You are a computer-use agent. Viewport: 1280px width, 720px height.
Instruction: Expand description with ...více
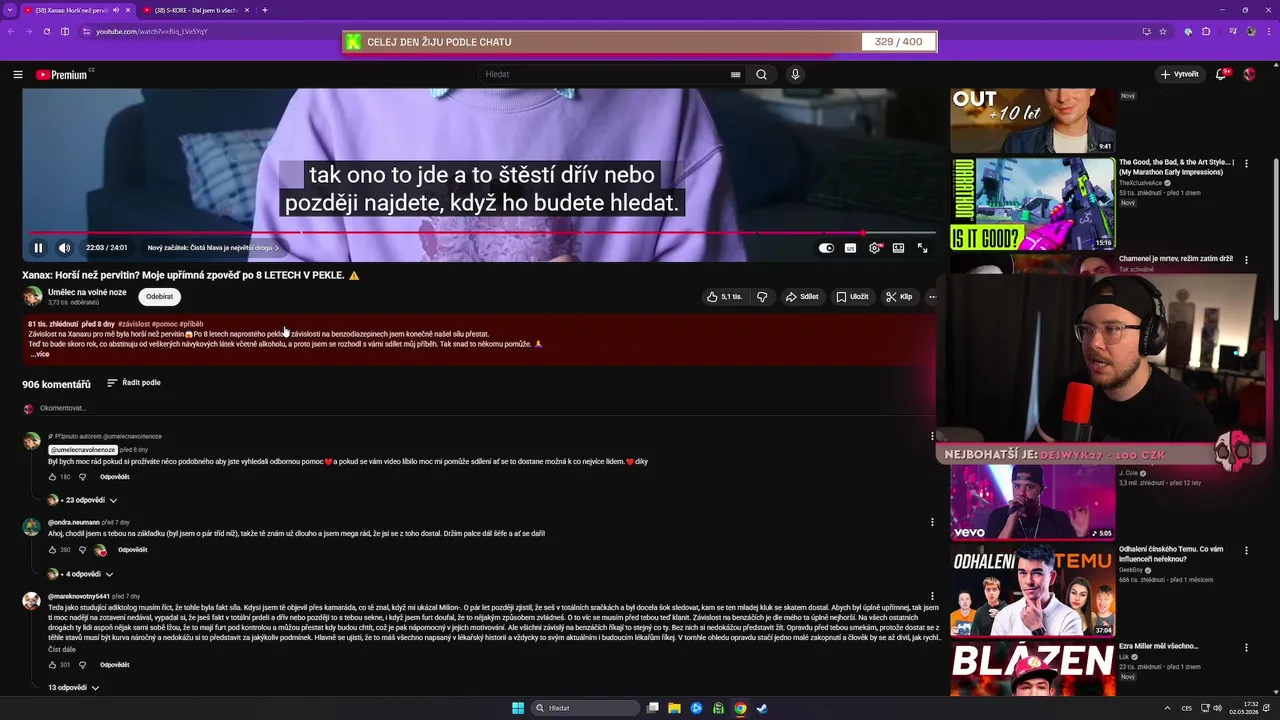tap(40, 354)
